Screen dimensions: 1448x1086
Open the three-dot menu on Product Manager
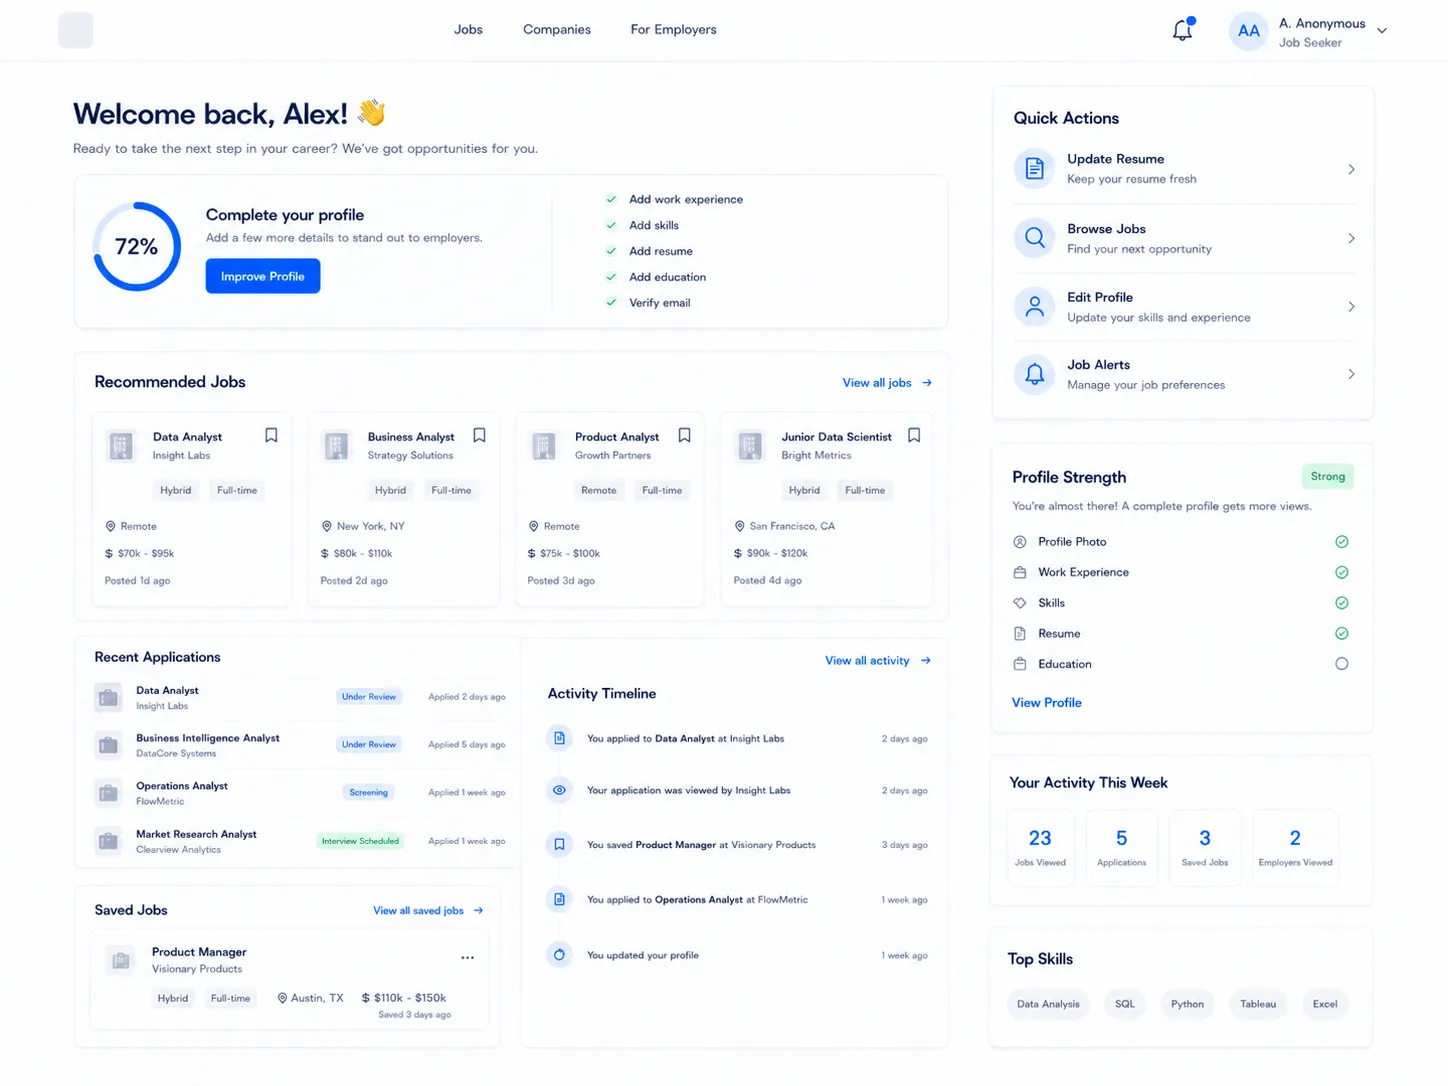click(x=467, y=958)
